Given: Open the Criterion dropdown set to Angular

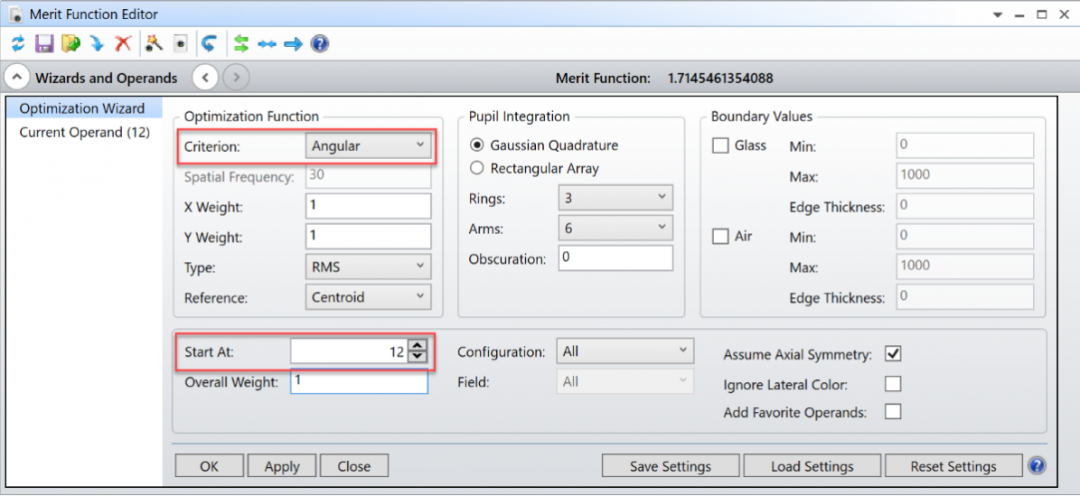Looking at the screenshot, I should [367, 146].
